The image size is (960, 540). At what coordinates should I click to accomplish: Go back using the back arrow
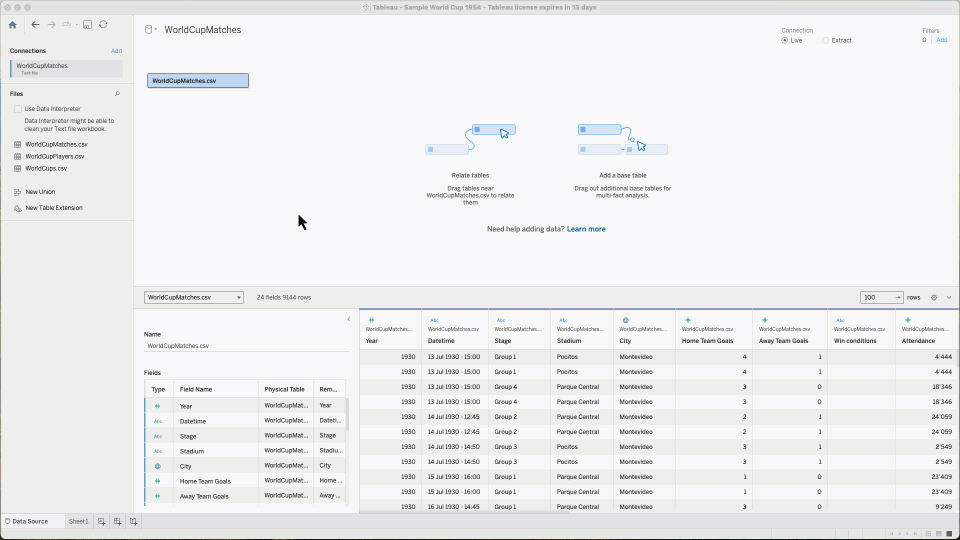point(36,25)
